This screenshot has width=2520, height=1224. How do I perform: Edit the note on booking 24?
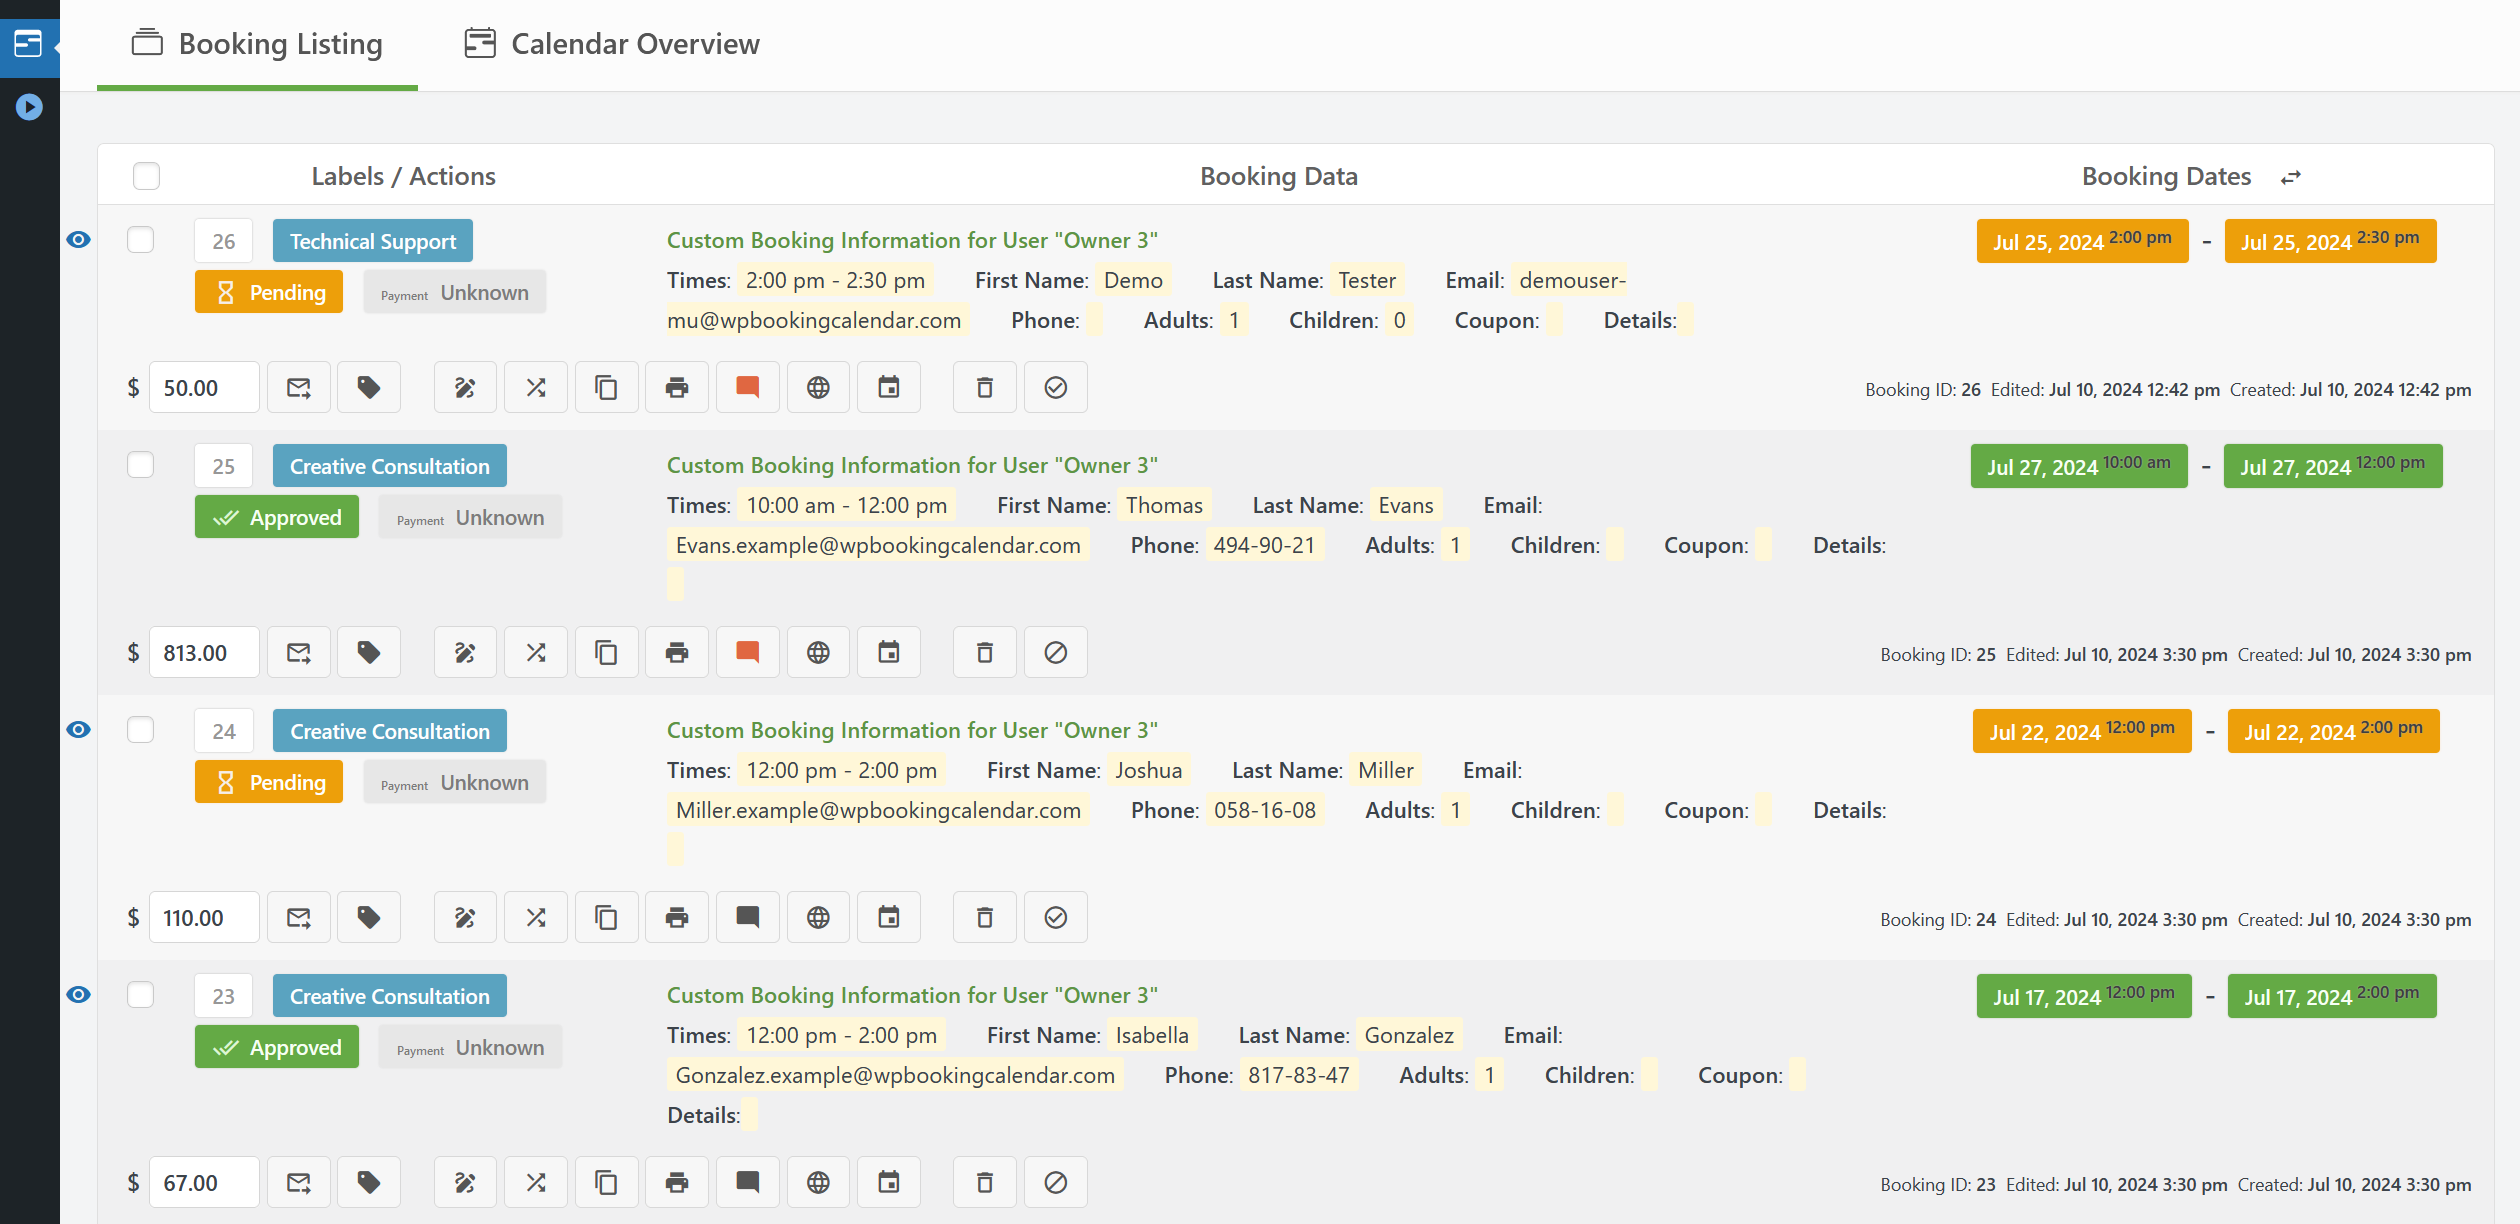(x=747, y=917)
